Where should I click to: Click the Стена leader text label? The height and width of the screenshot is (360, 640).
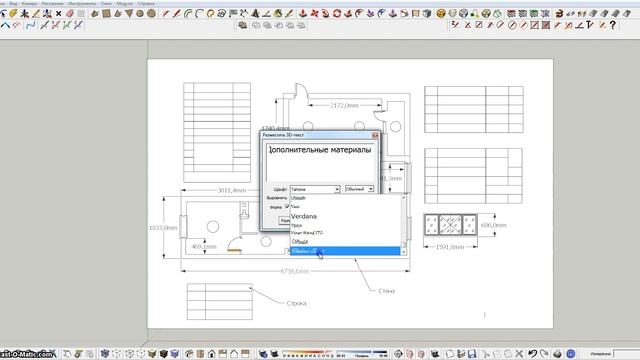click(387, 291)
